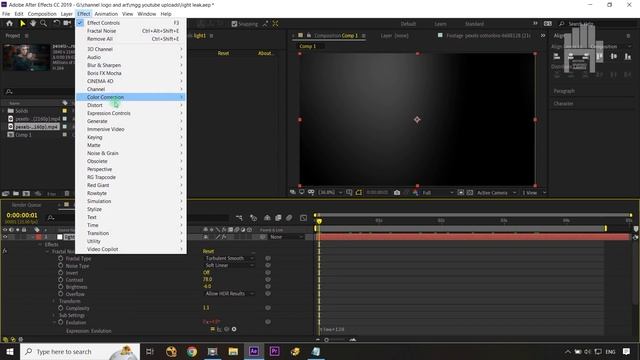
Task: Click the shy layers icon in timeline
Action: pyautogui.click(x=267, y=218)
